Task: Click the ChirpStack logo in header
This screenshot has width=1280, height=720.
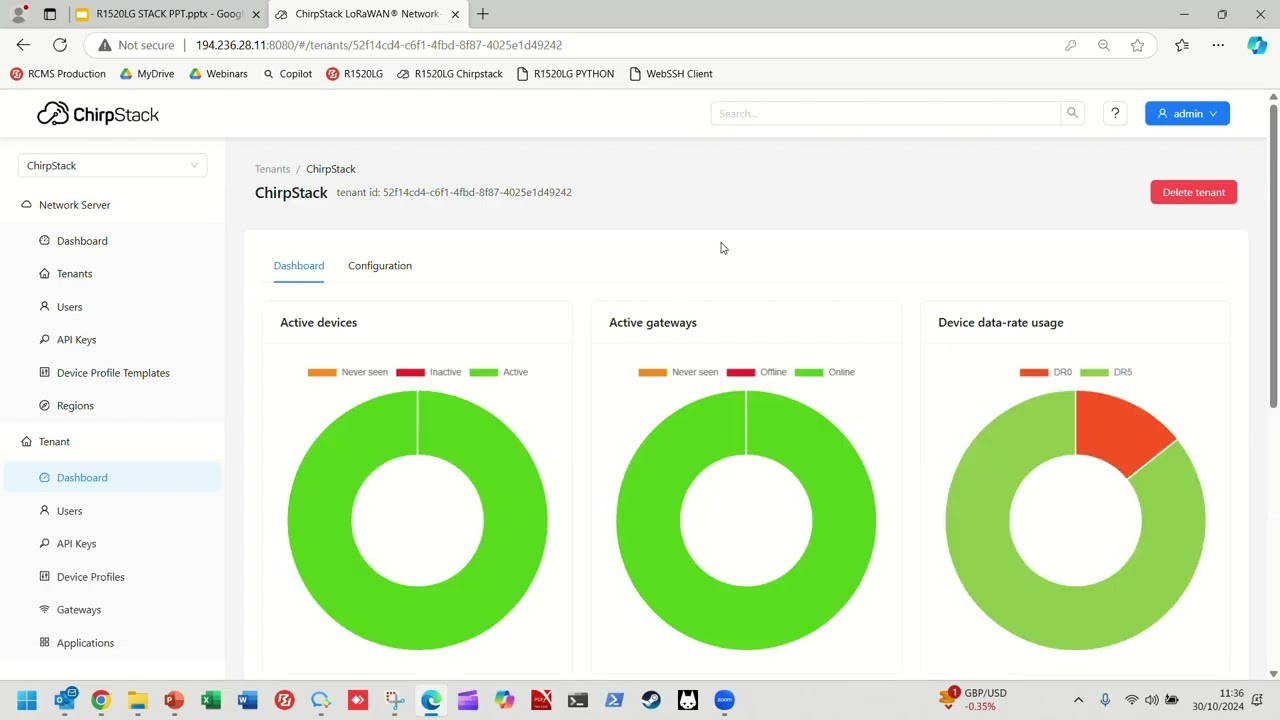Action: click(98, 114)
